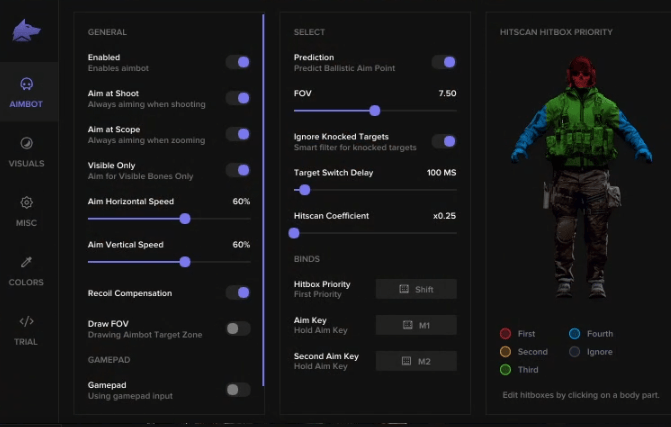The image size is (671, 427).
Task: Click the General panel's purple scrollbar
Action: (263, 200)
